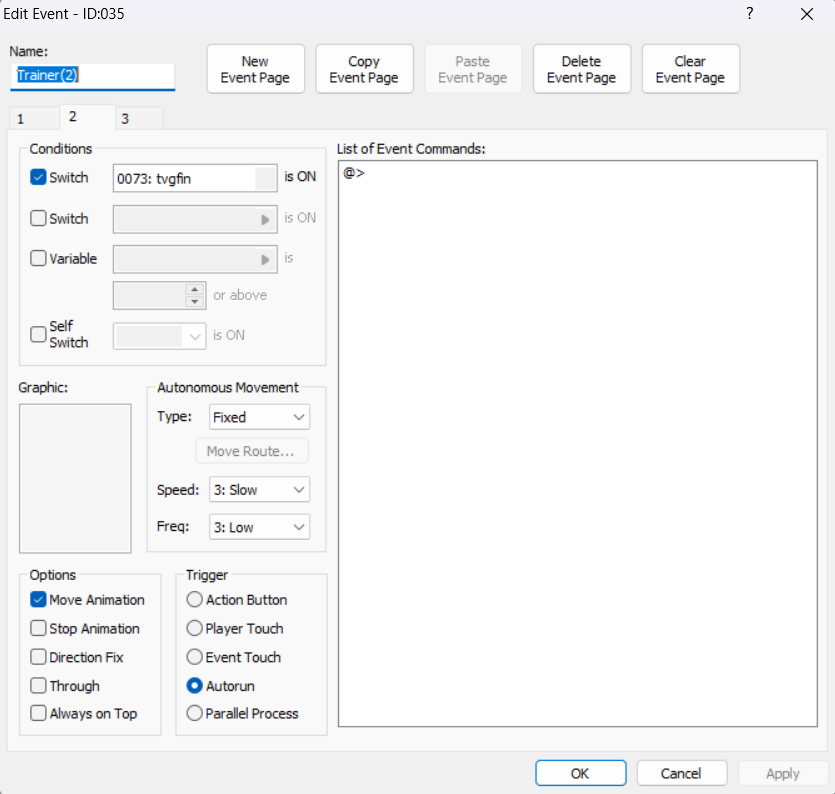The width and height of the screenshot is (835, 794).
Task: Click Delete Event Page button
Action: tap(581, 69)
